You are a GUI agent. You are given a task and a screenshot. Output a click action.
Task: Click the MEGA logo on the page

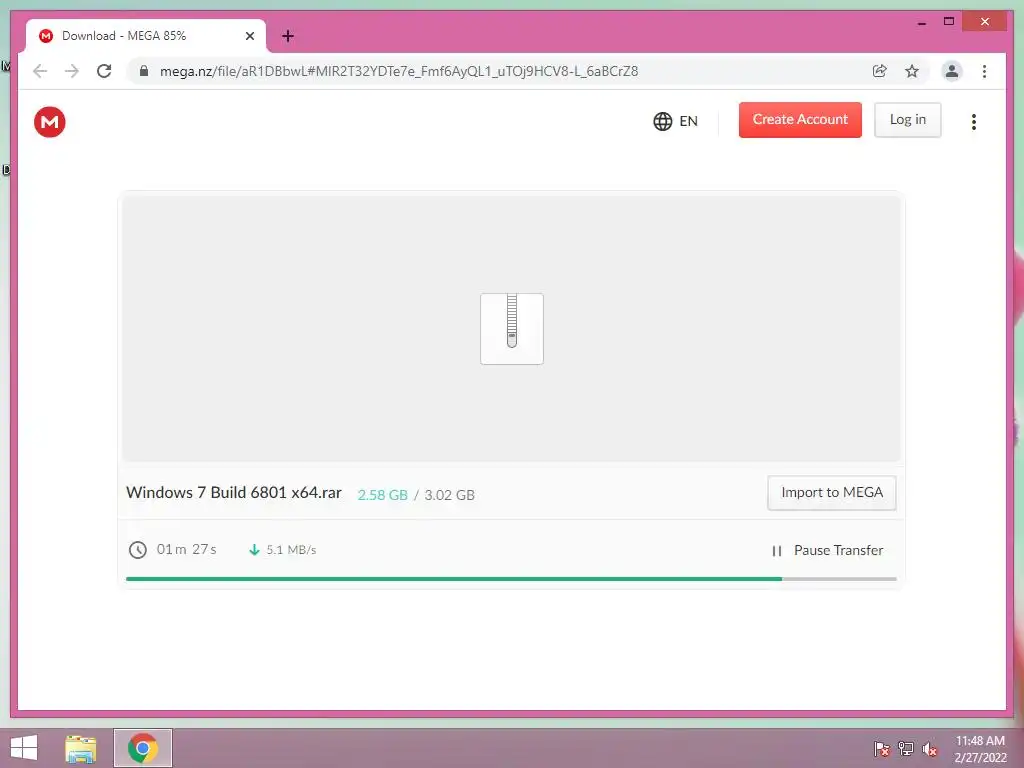click(50, 122)
